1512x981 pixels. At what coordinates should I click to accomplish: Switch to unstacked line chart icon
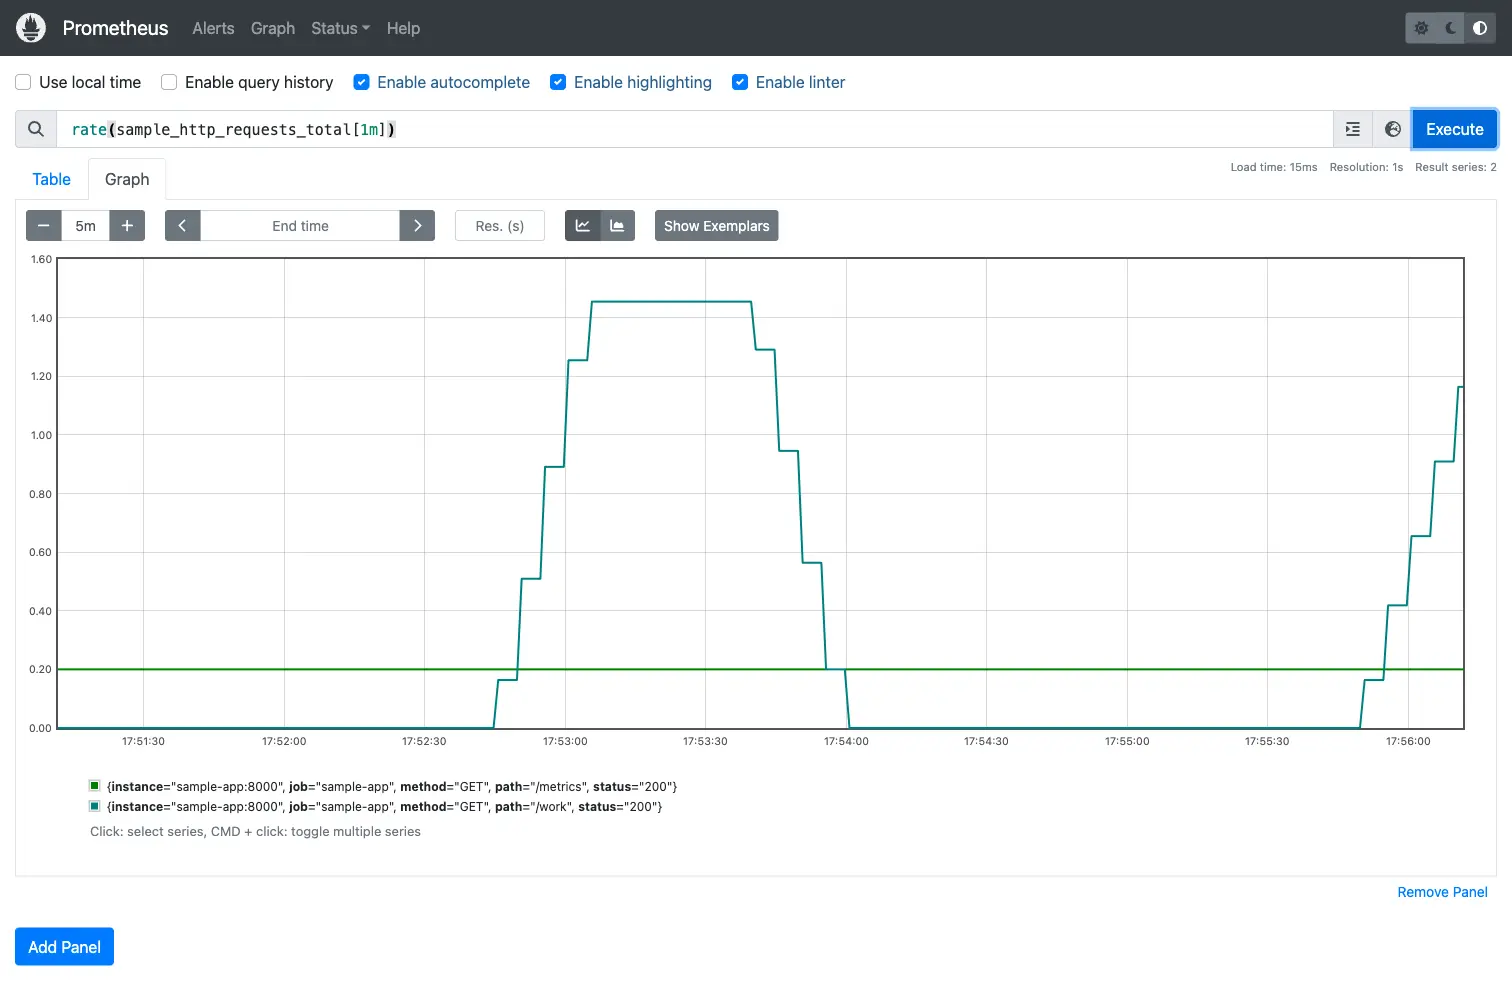tap(583, 226)
